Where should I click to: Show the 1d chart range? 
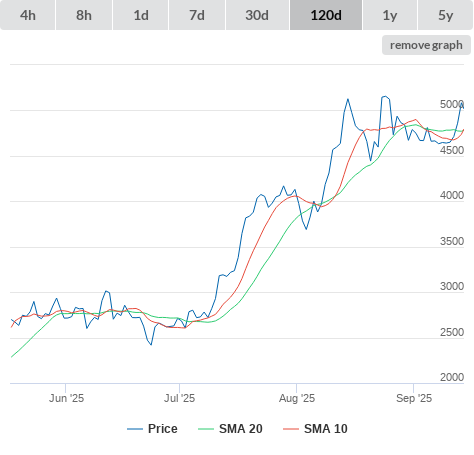coord(141,15)
